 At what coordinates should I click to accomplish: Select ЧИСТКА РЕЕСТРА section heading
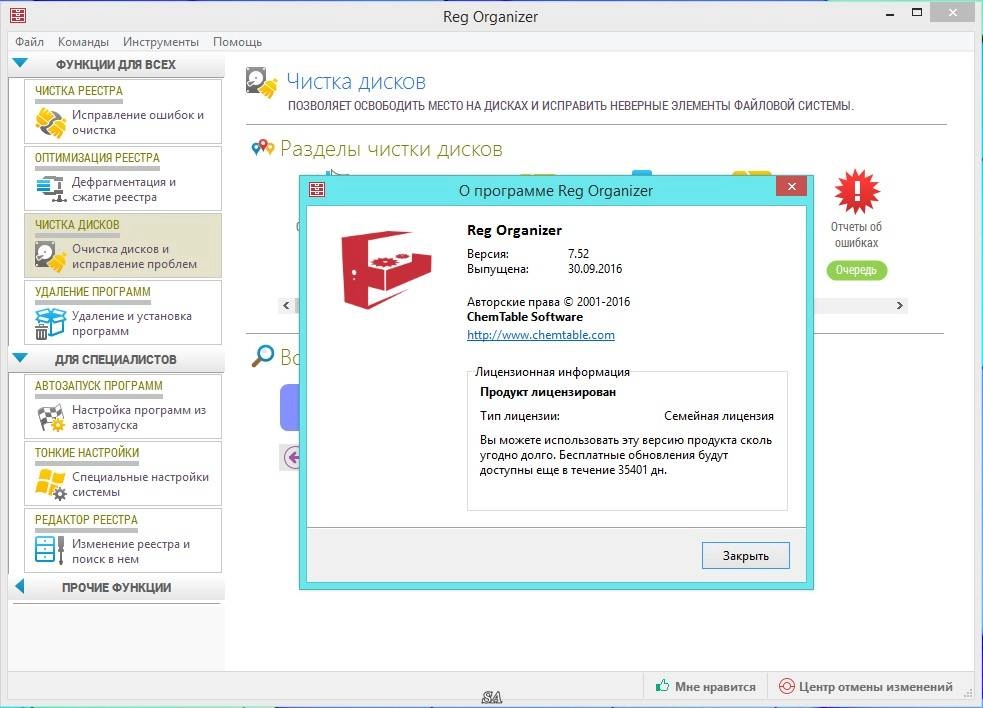click(79, 91)
